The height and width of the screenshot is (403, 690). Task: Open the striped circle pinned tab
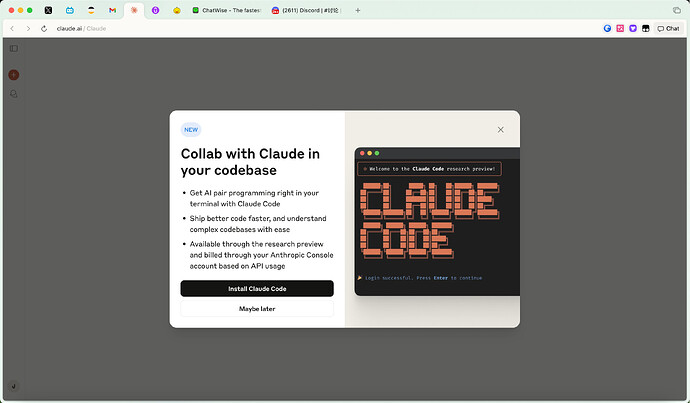[x=91, y=10]
